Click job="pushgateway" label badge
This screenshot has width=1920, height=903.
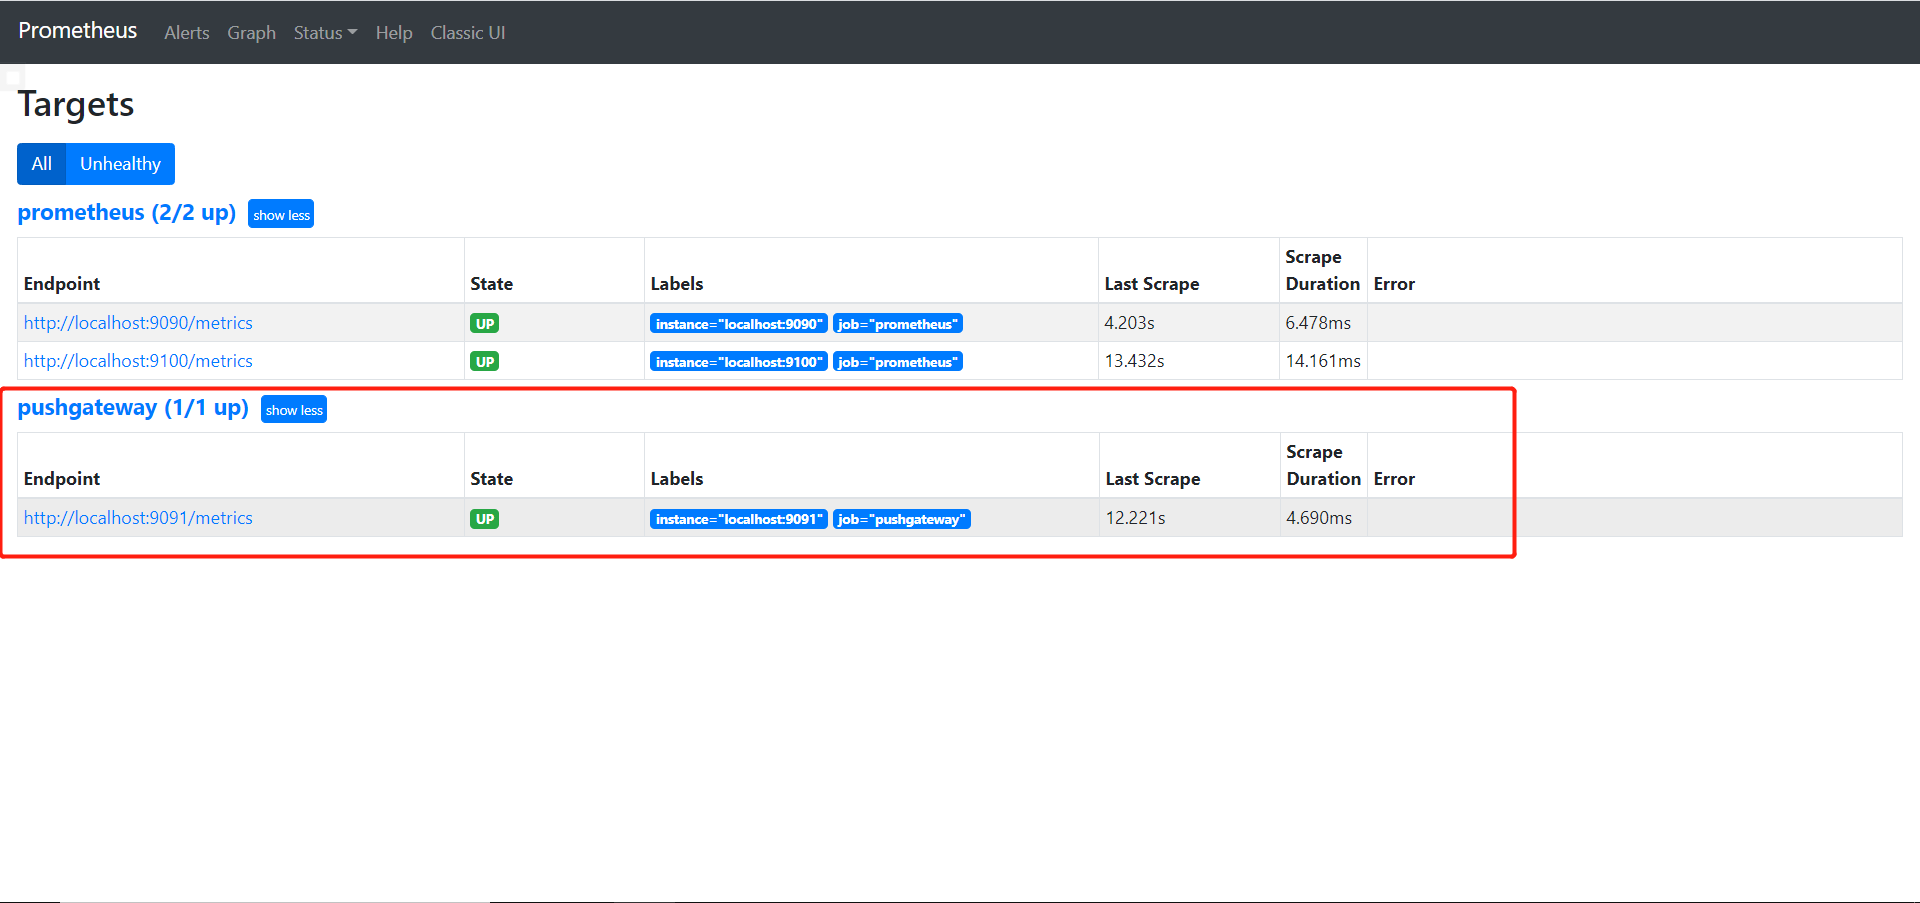[x=902, y=519]
